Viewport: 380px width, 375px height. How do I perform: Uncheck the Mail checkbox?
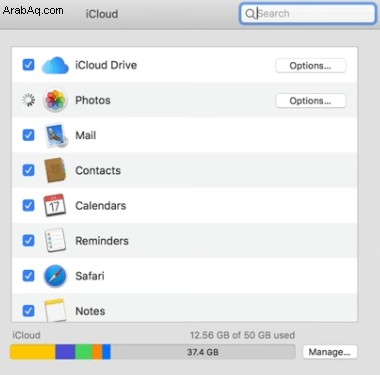tap(28, 135)
